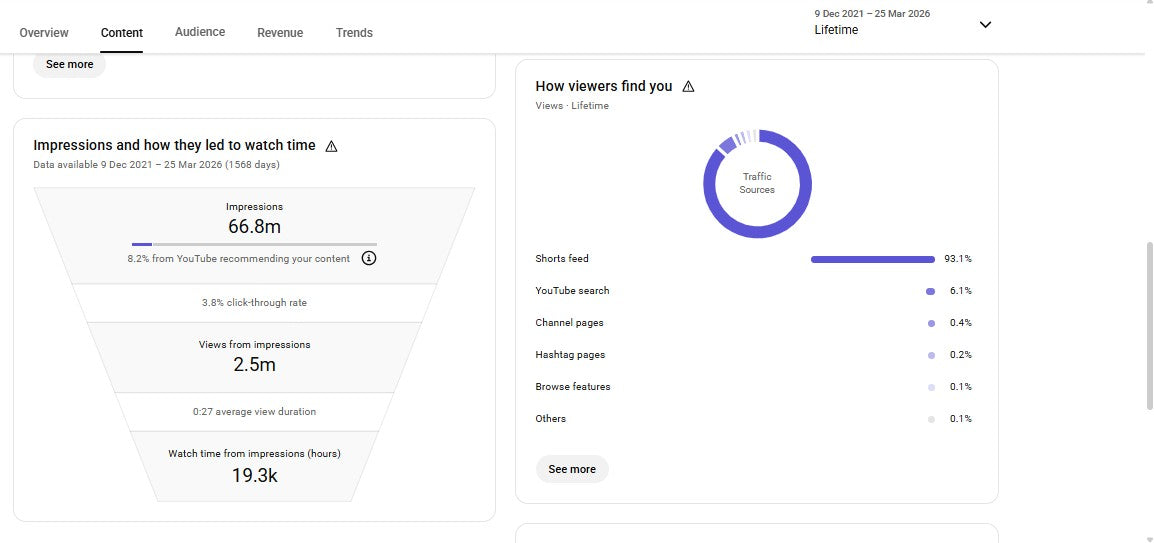Click the Data available 1568 days text
1154x543 pixels.
click(x=156, y=164)
